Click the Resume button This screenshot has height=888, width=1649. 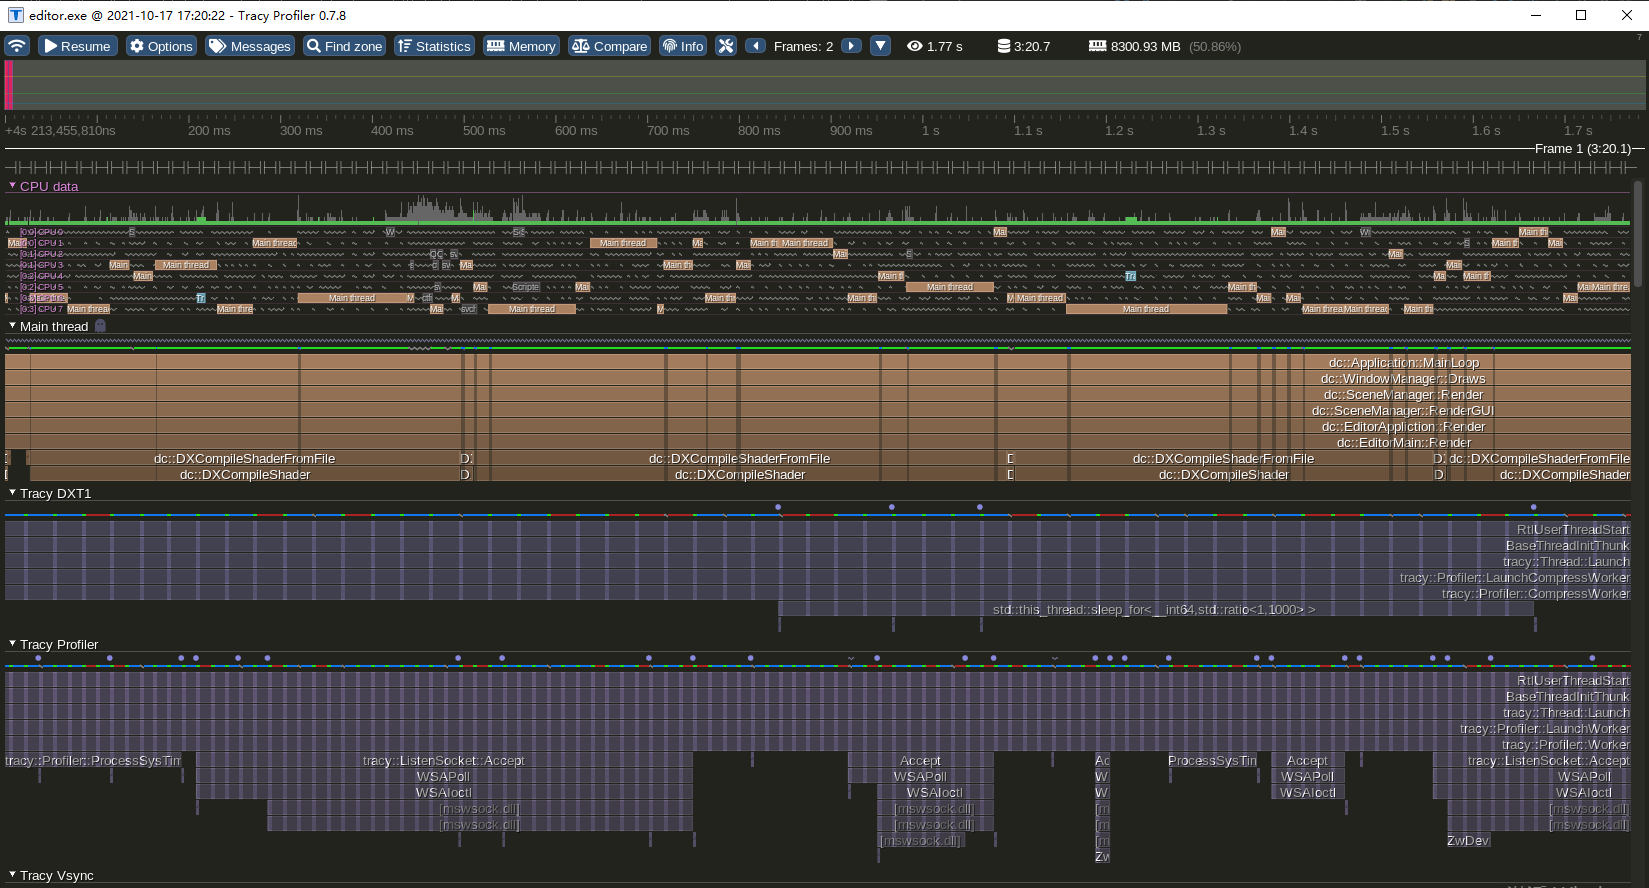[77, 46]
